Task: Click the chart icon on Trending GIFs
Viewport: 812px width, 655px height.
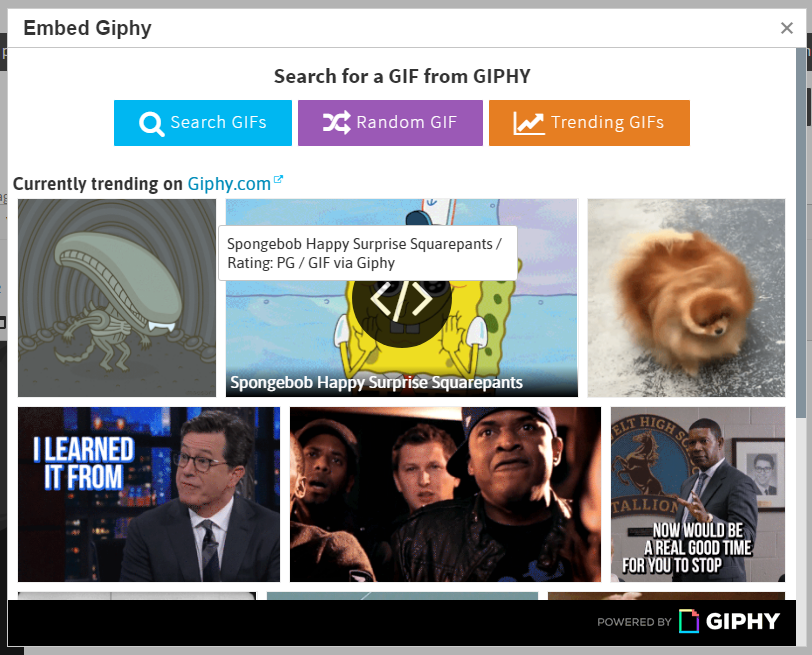Action: click(528, 124)
